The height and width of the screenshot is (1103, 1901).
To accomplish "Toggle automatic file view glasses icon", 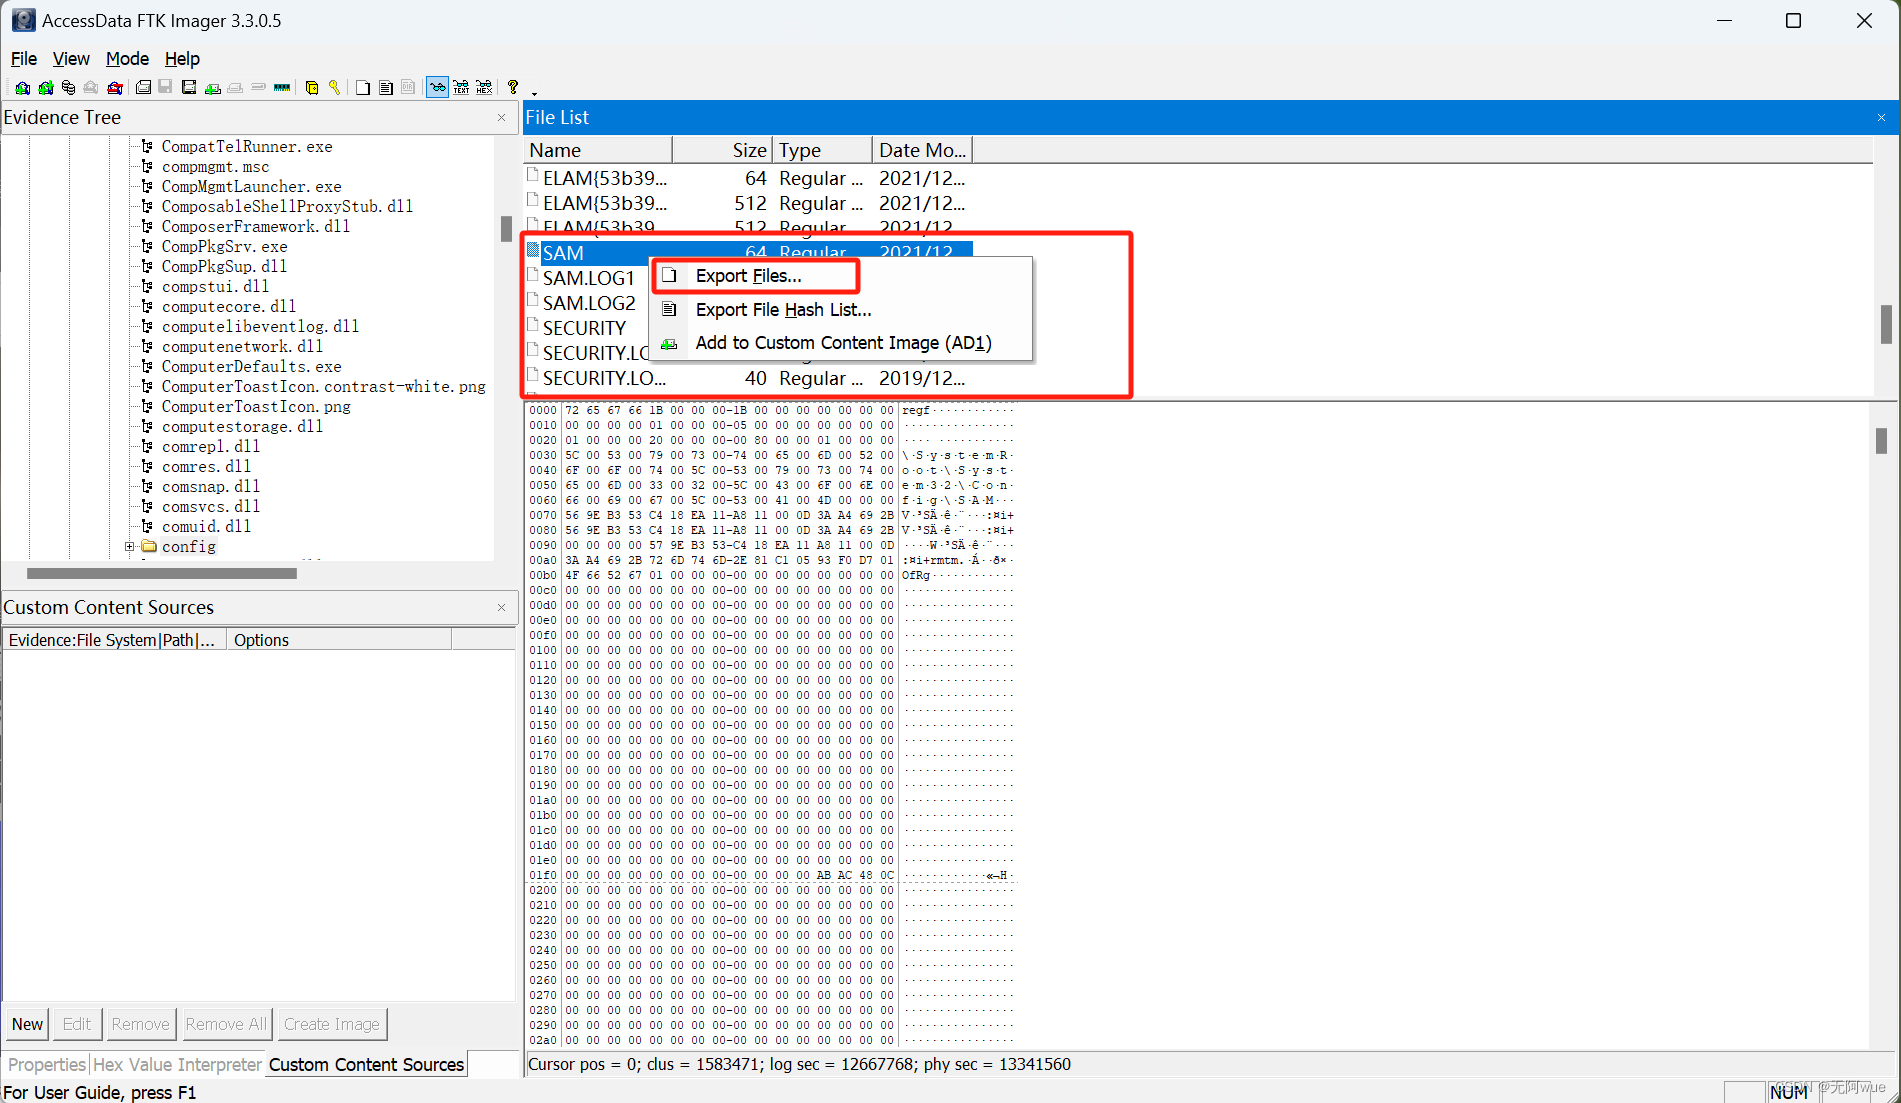I will pos(437,88).
